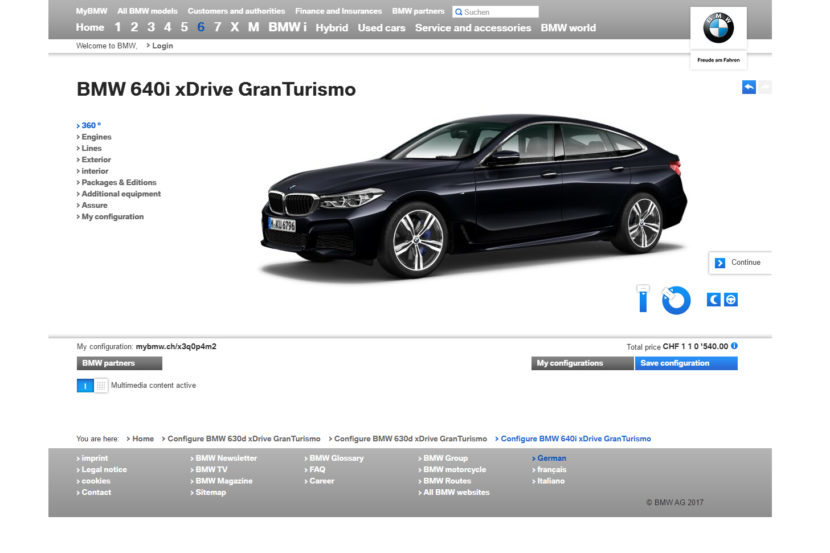Select the 6 series nav item

pos(201,27)
